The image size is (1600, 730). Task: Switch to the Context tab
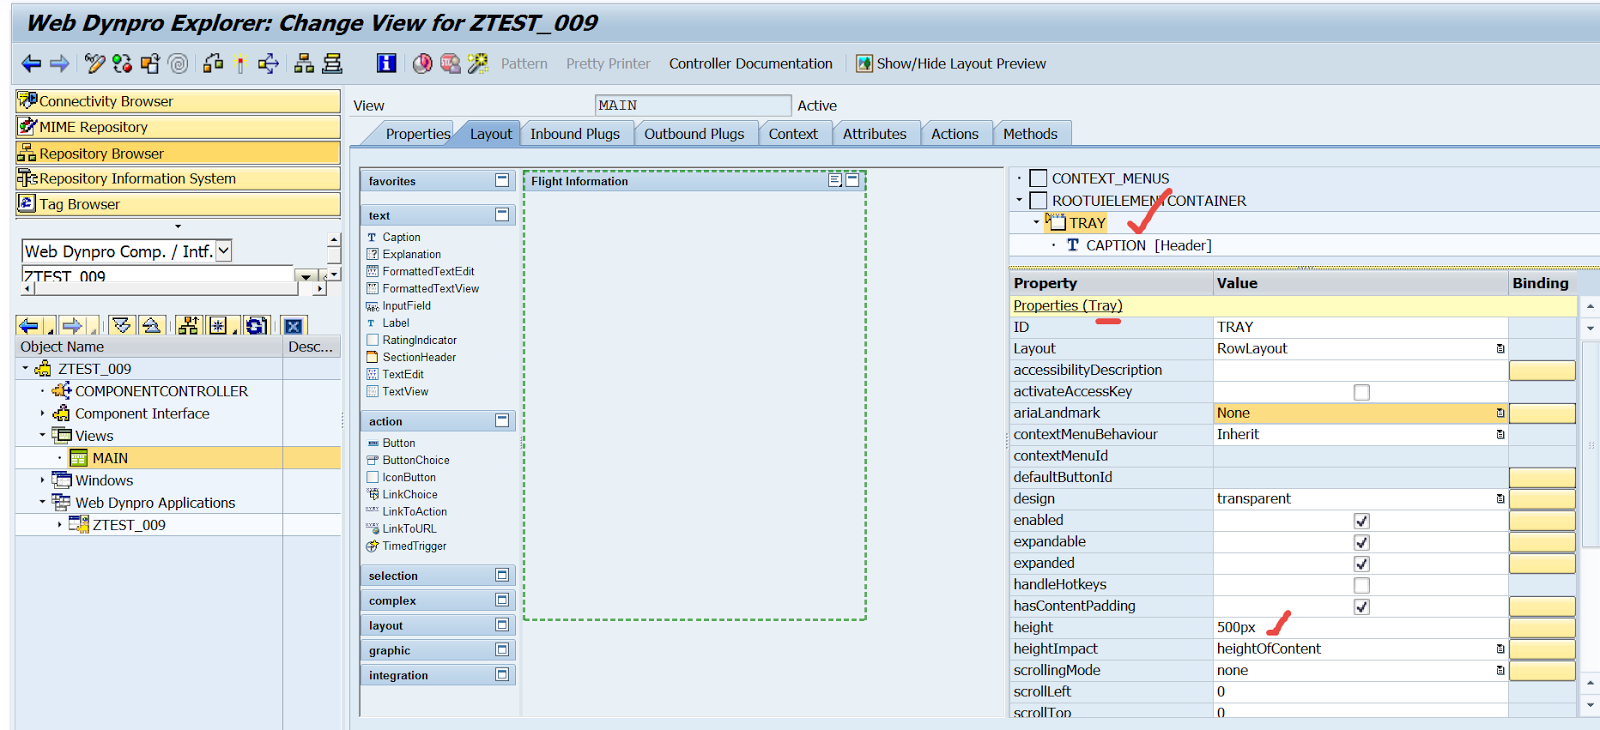tap(793, 134)
